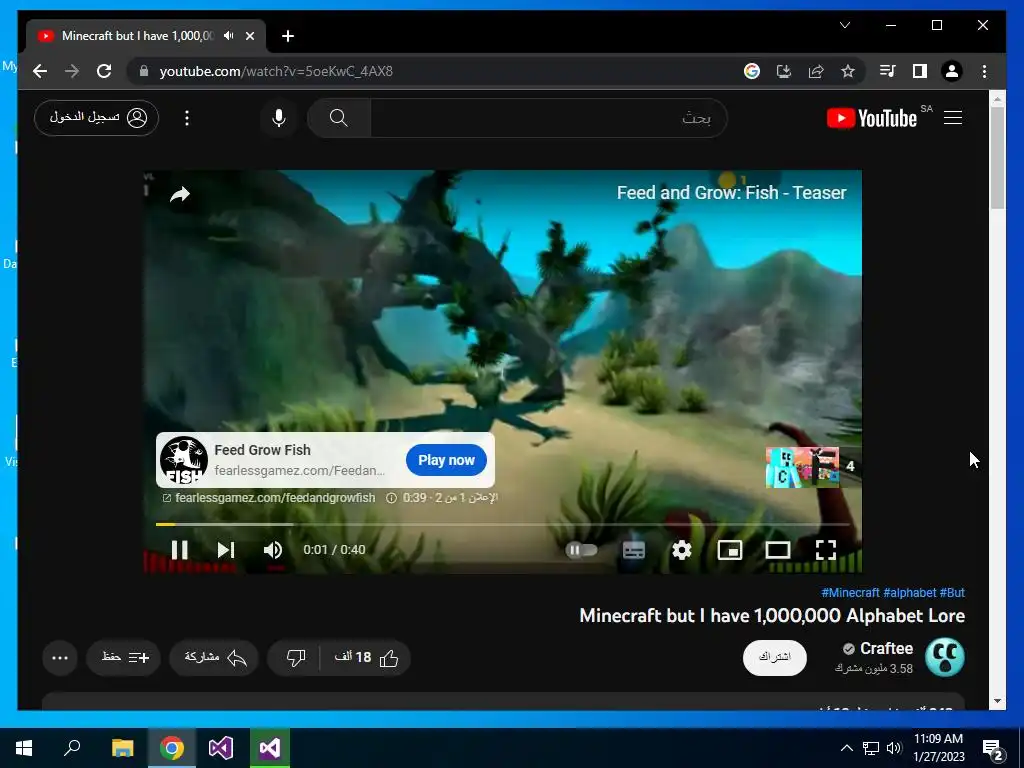1024x768 pixels.
Task: Open the notification center
Action: (x=993, y=748)
